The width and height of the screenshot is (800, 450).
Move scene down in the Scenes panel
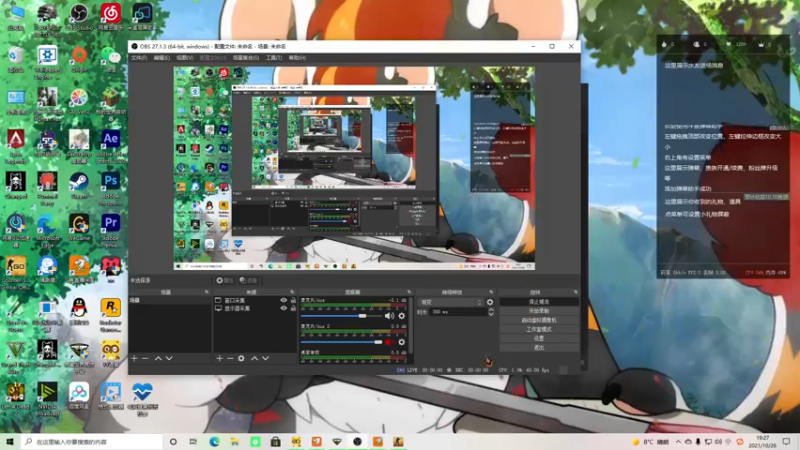(x=169, y=359)
